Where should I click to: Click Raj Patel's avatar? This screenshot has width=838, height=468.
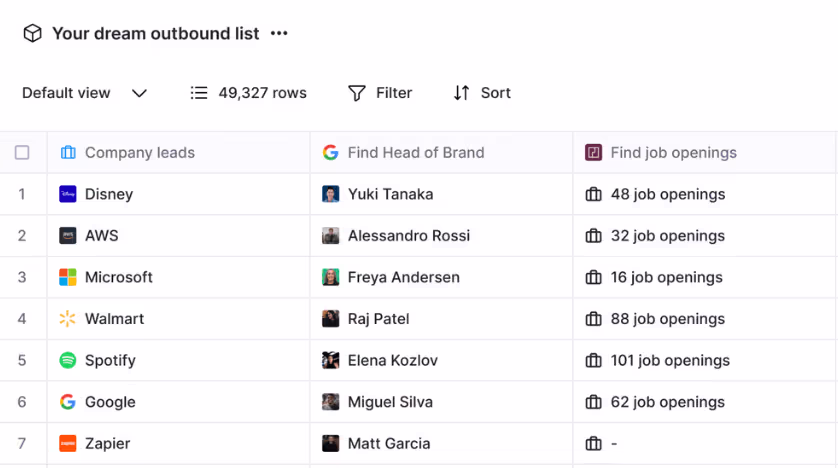(x=330, y=319)
